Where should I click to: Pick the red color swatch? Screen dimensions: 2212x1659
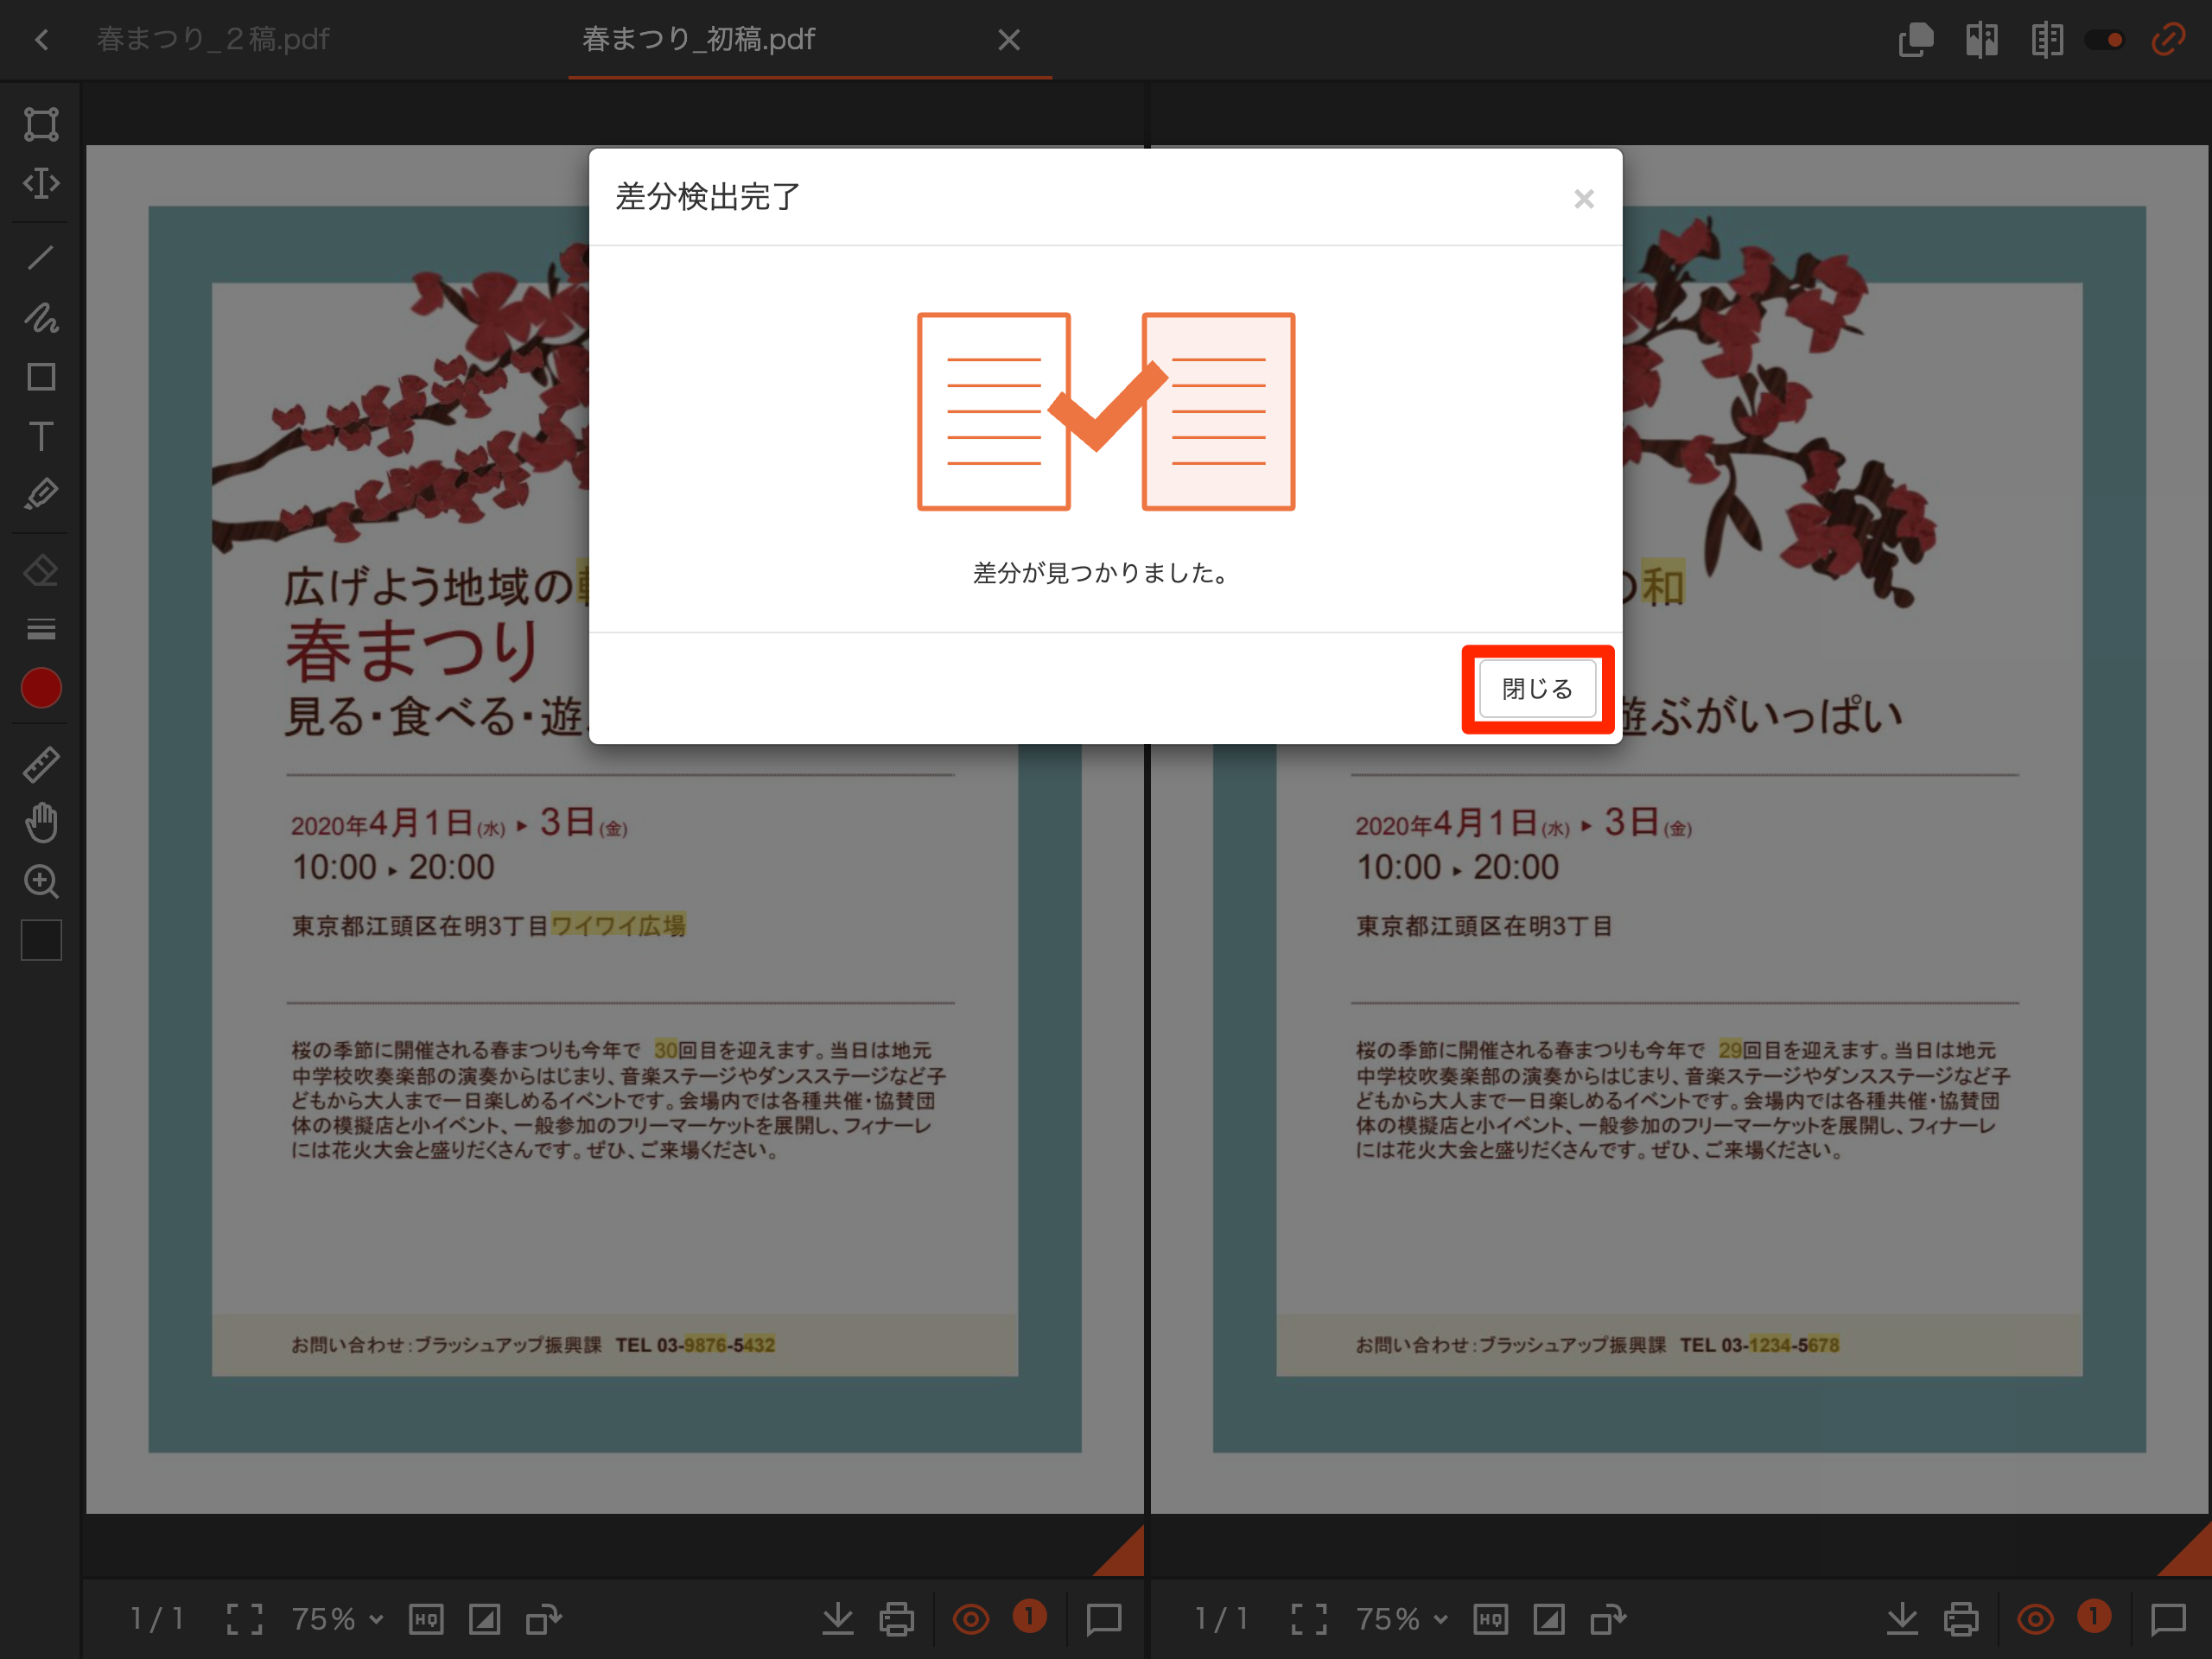pos(41,688)
